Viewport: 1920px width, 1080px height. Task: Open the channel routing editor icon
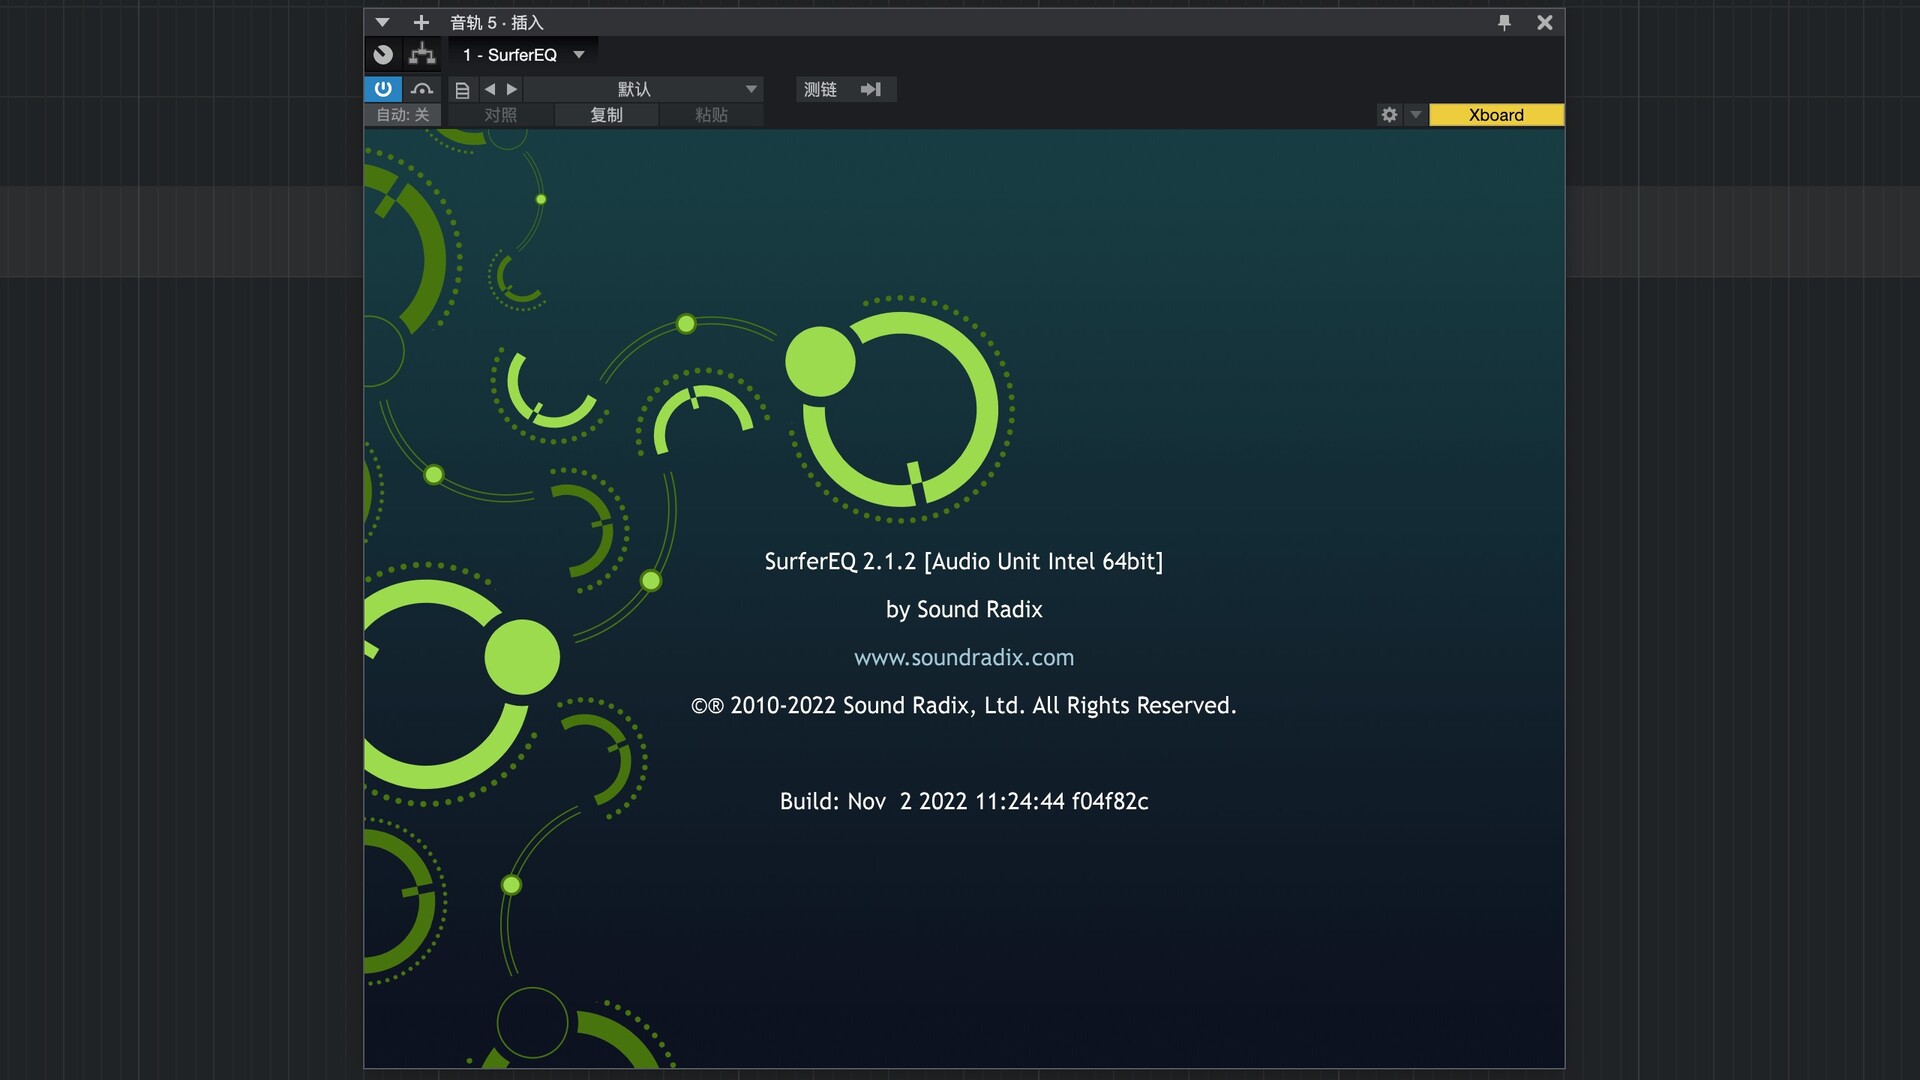click(x=422, y=55)
